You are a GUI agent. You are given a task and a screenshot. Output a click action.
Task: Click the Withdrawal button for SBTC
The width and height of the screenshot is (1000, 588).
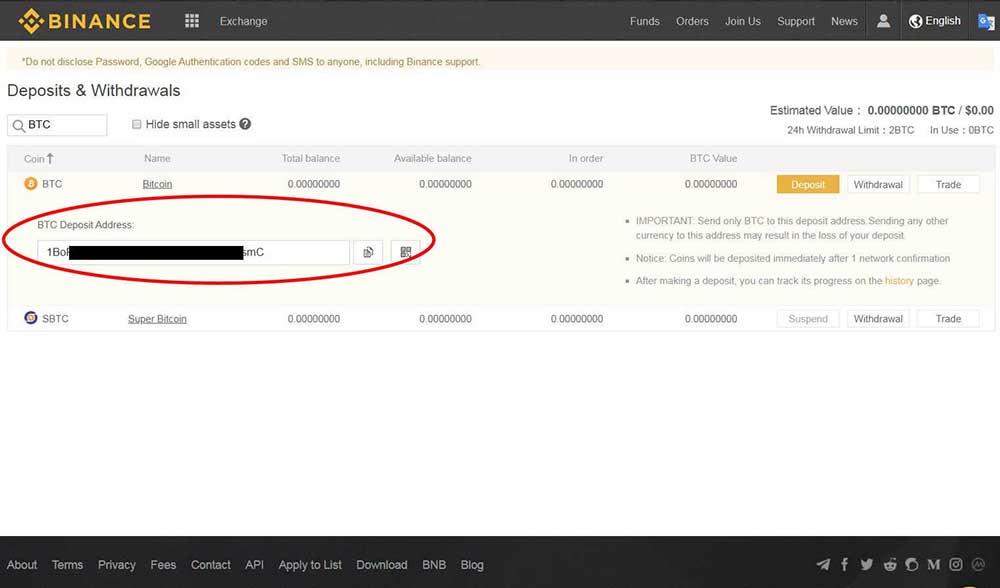point(878,318)
